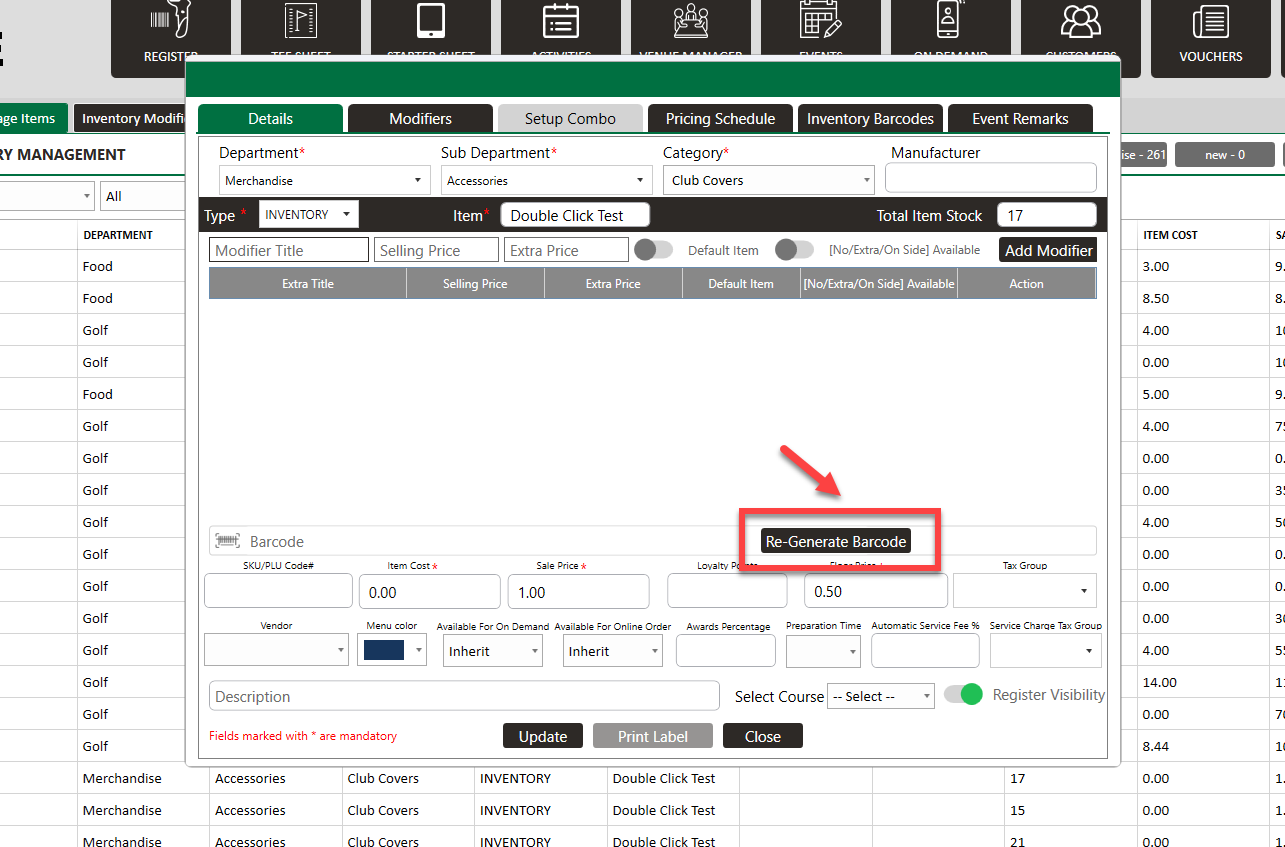Click the Re-Generate Barcode button
The height and width of the screenshot is (847, 1285).
(836, 542)
